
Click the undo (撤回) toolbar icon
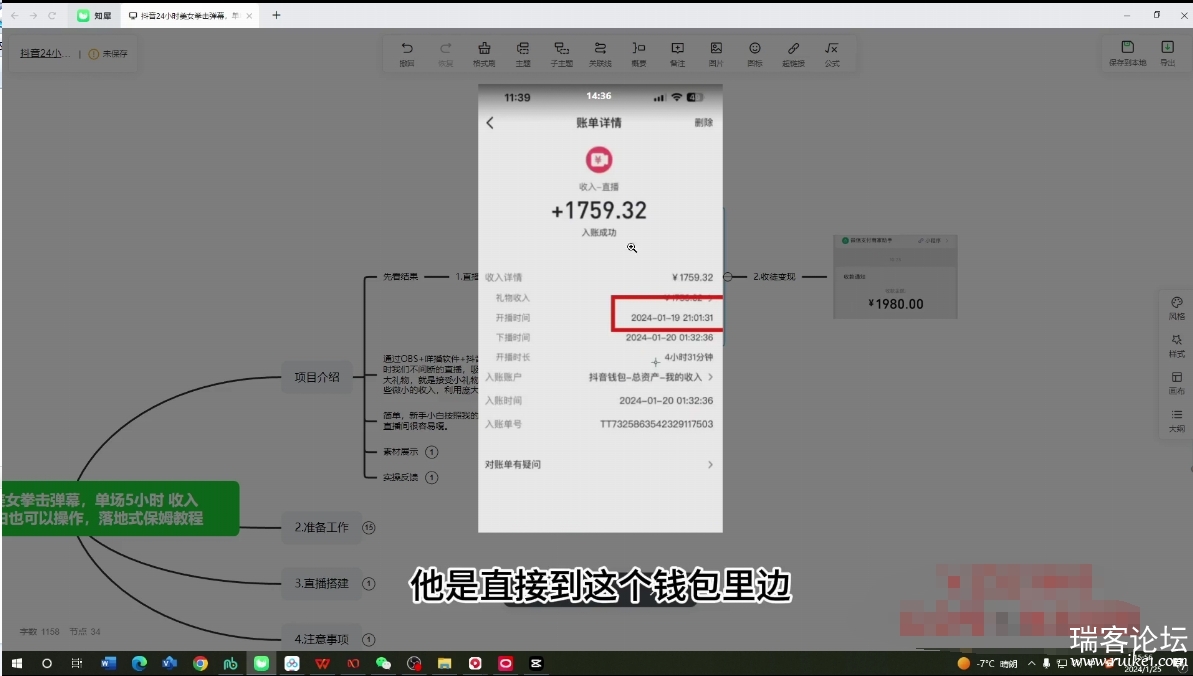[407, 53]
